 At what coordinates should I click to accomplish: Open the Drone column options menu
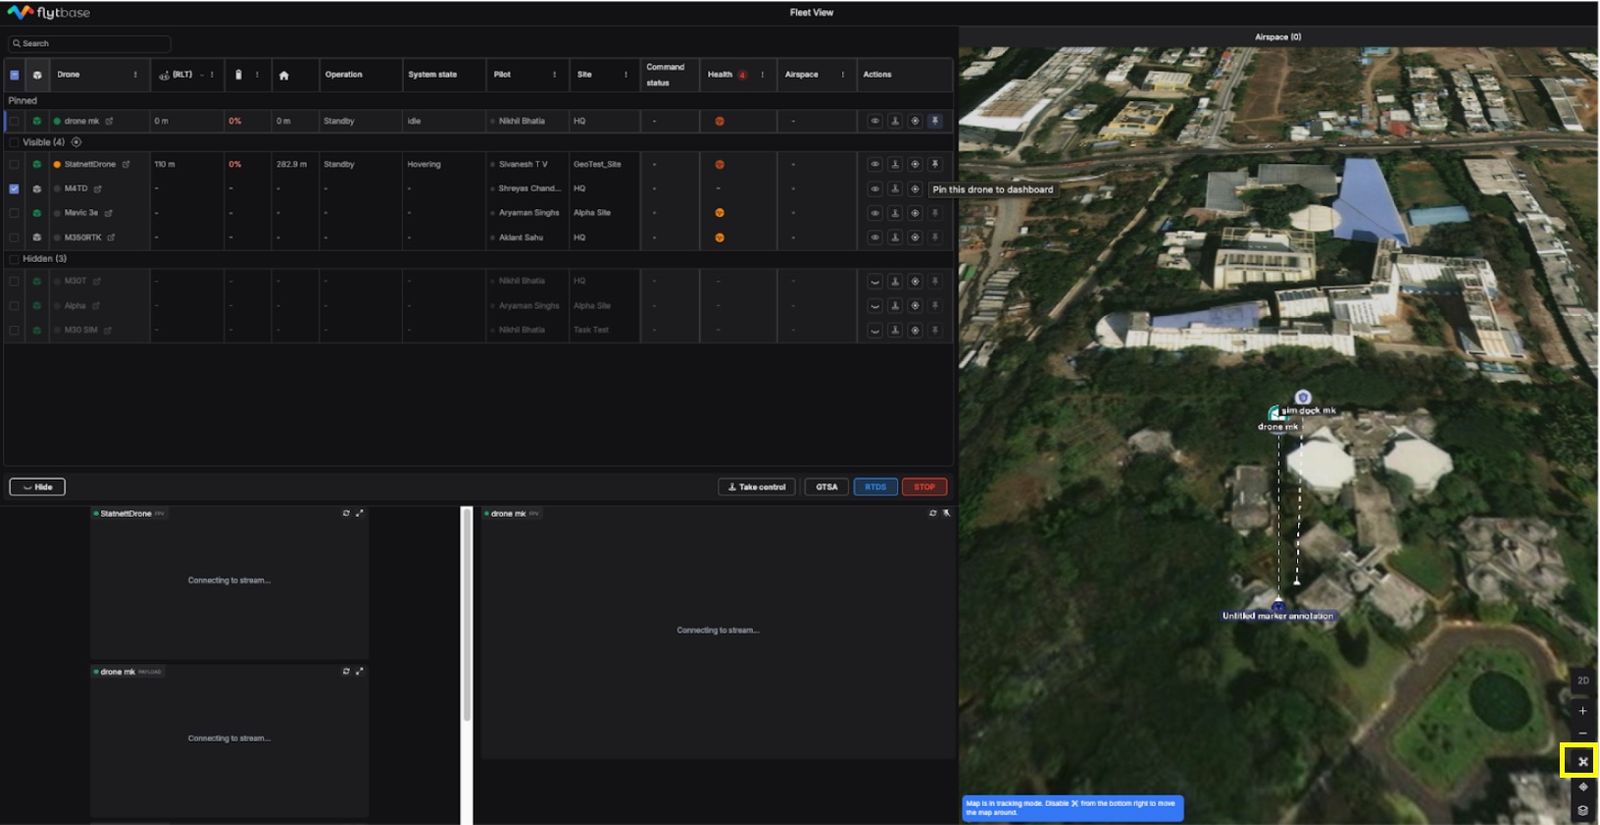point(135,75)
